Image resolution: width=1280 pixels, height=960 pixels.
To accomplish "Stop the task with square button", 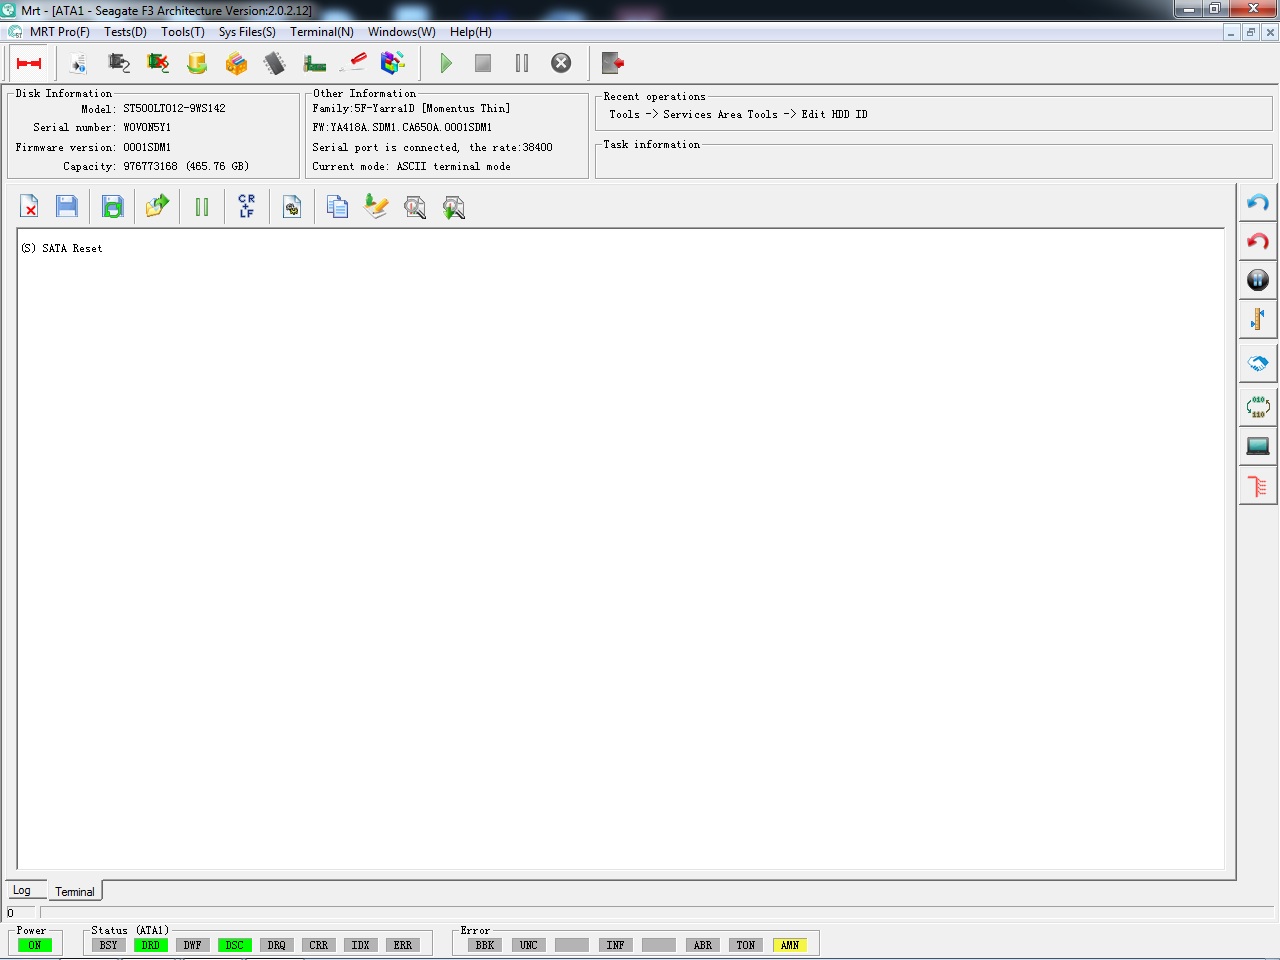I will (483, 63).
